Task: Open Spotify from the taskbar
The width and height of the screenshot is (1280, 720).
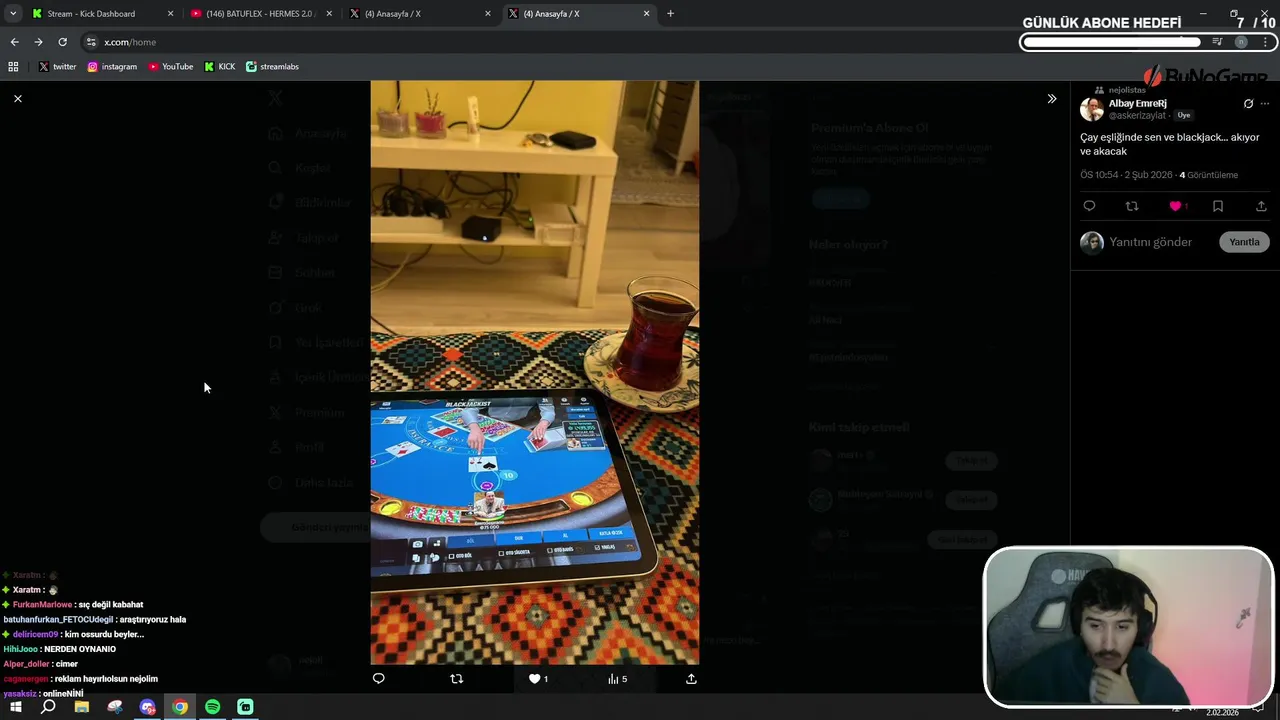Action: coord(213,707)
